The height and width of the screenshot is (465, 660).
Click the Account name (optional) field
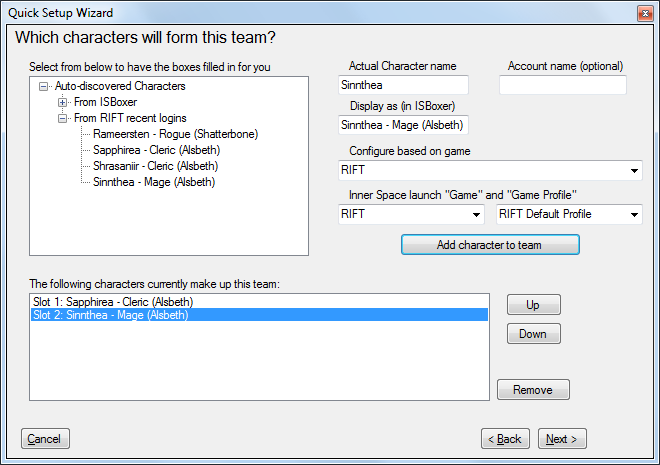(563, 85)
